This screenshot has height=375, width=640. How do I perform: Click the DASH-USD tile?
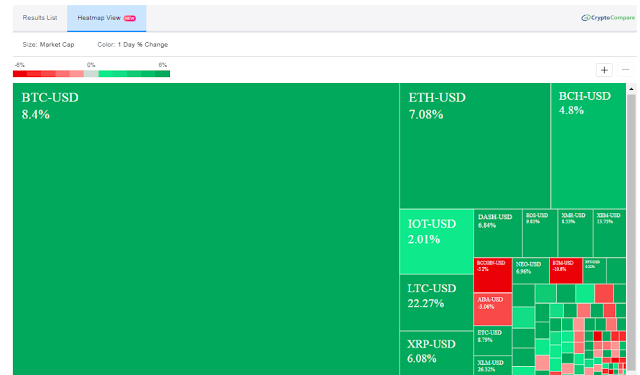pyautogui.click(x=498, y=233)
